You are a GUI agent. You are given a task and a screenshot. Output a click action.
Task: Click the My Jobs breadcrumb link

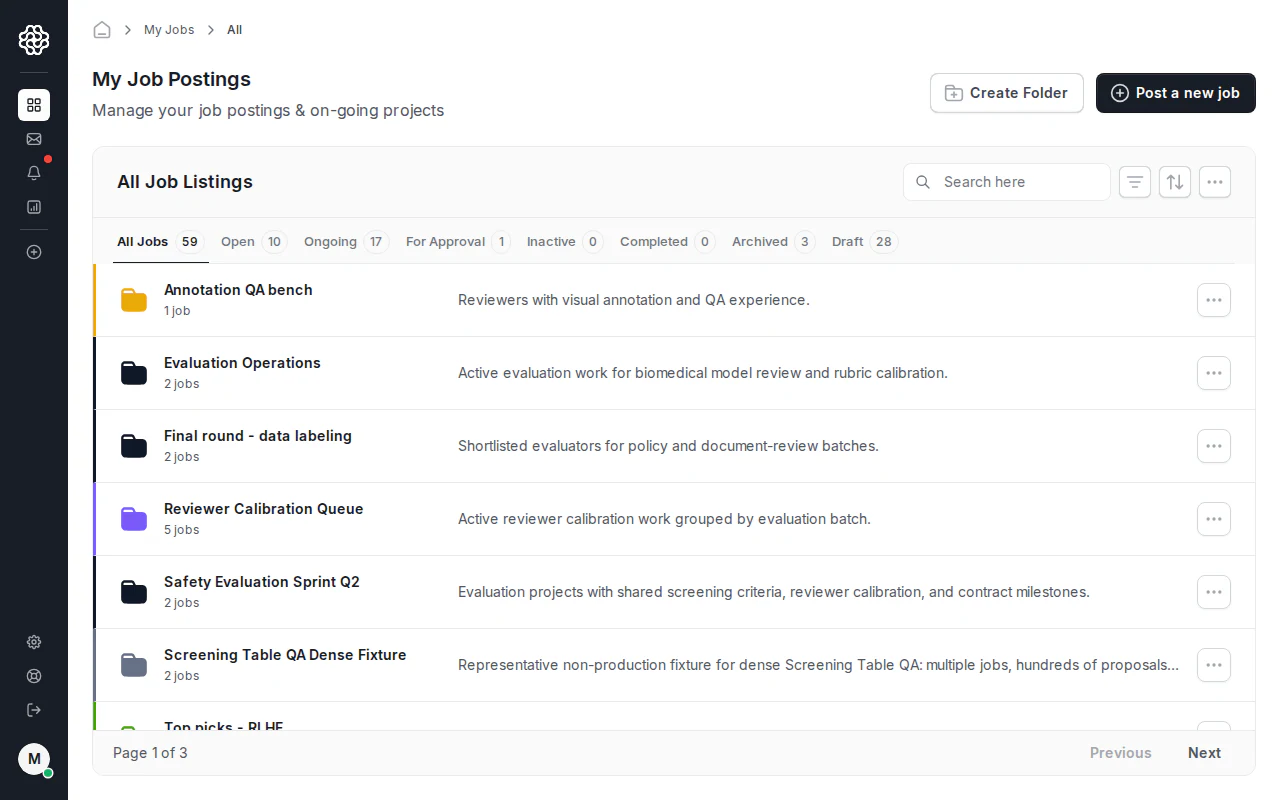pos(169,30)
